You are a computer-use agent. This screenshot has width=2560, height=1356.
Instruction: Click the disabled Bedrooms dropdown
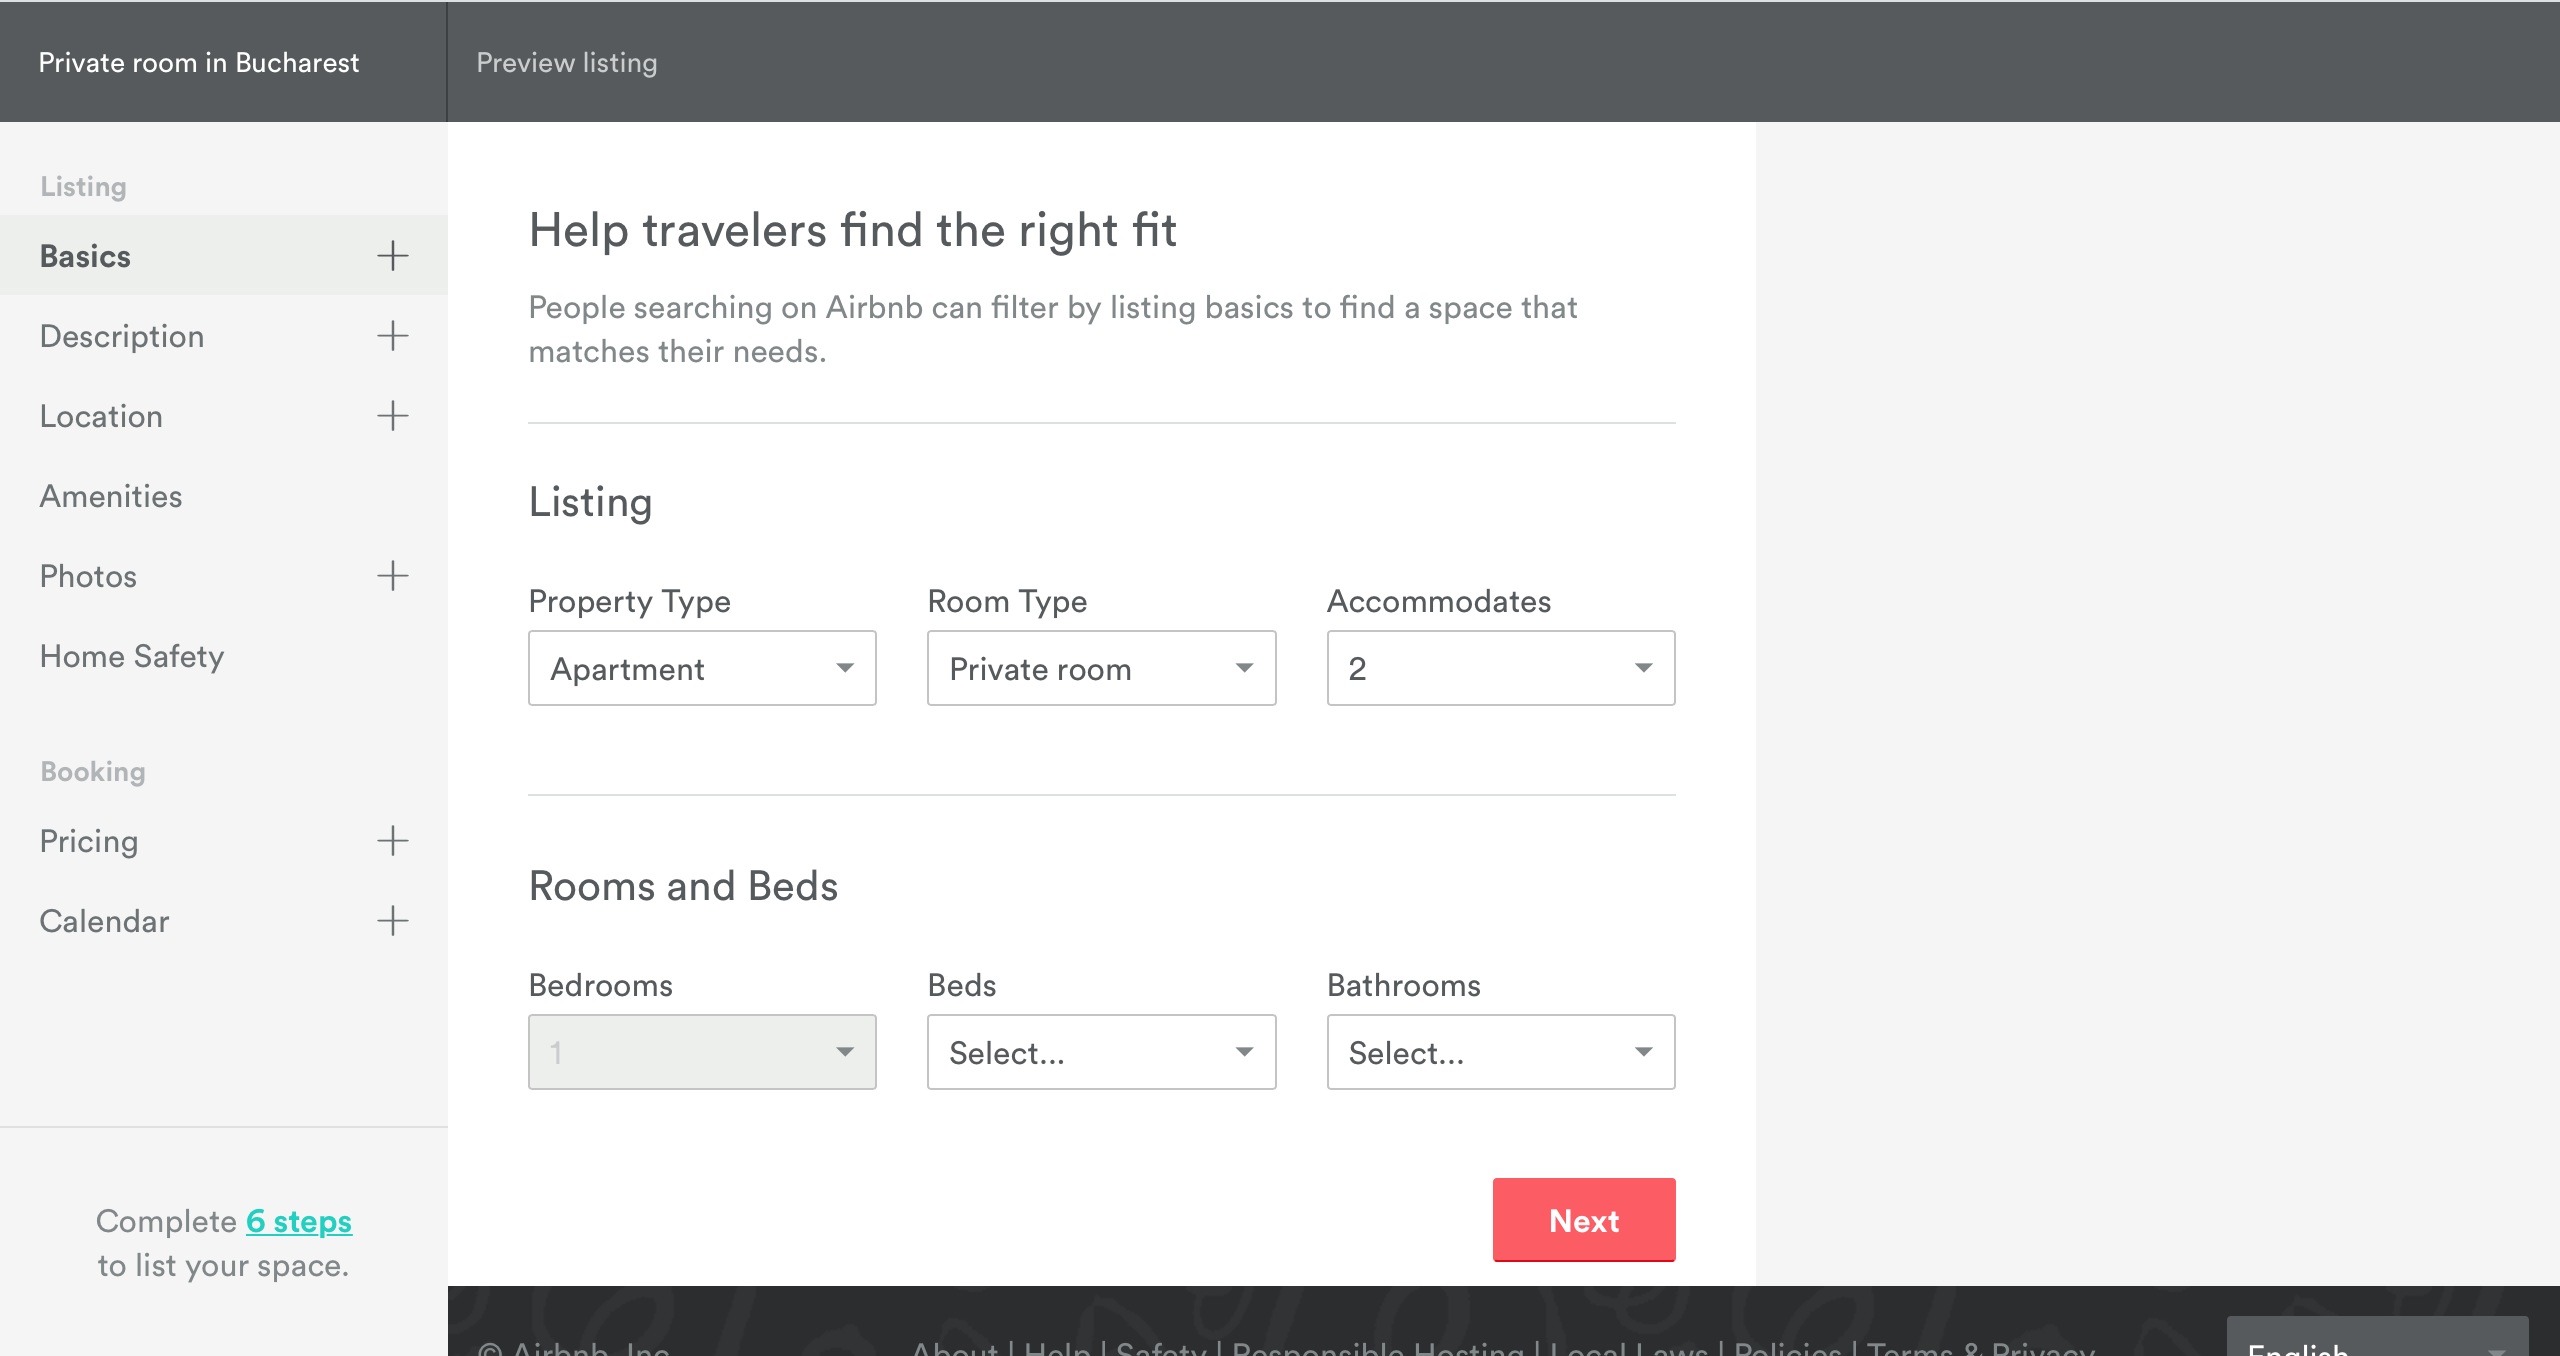pyautogui.click(x=702, y=1052)
